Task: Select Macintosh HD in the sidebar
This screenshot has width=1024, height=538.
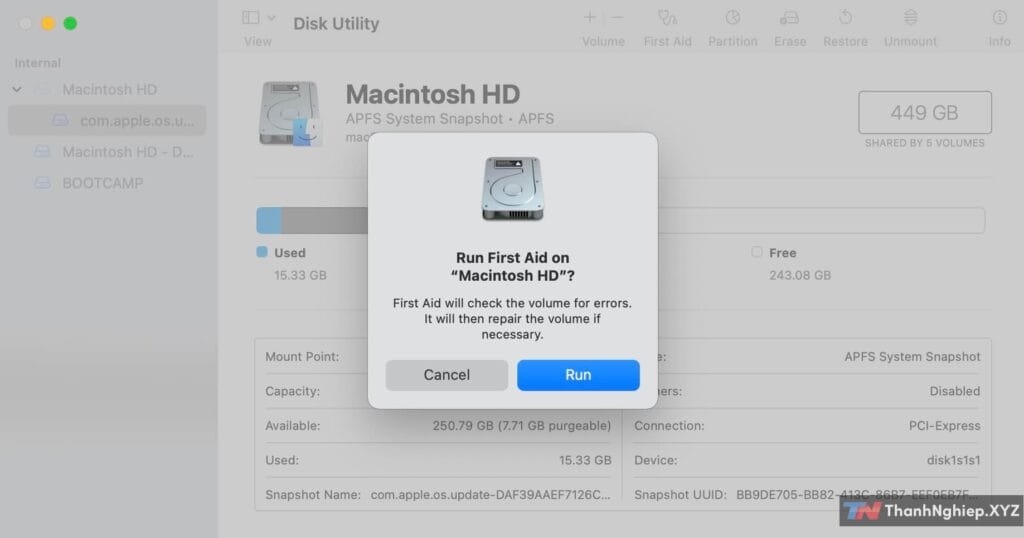Action: coord(110,89)
